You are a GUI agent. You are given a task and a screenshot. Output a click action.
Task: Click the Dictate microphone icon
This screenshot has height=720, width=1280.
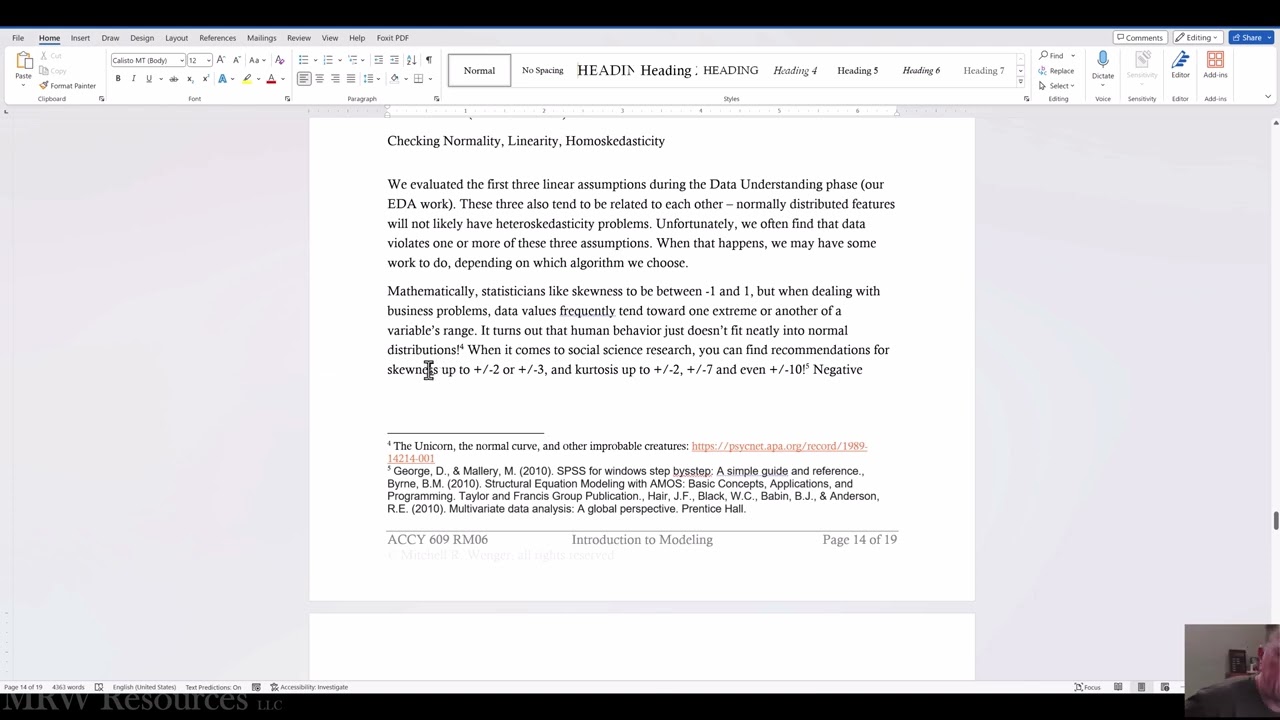pos(1103,60)
